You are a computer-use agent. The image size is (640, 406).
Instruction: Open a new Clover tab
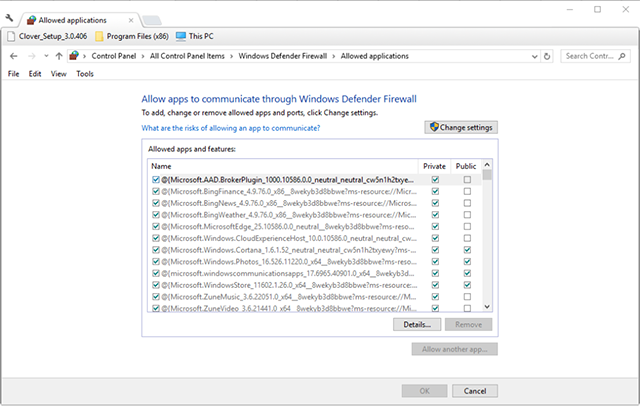(152, 20)
